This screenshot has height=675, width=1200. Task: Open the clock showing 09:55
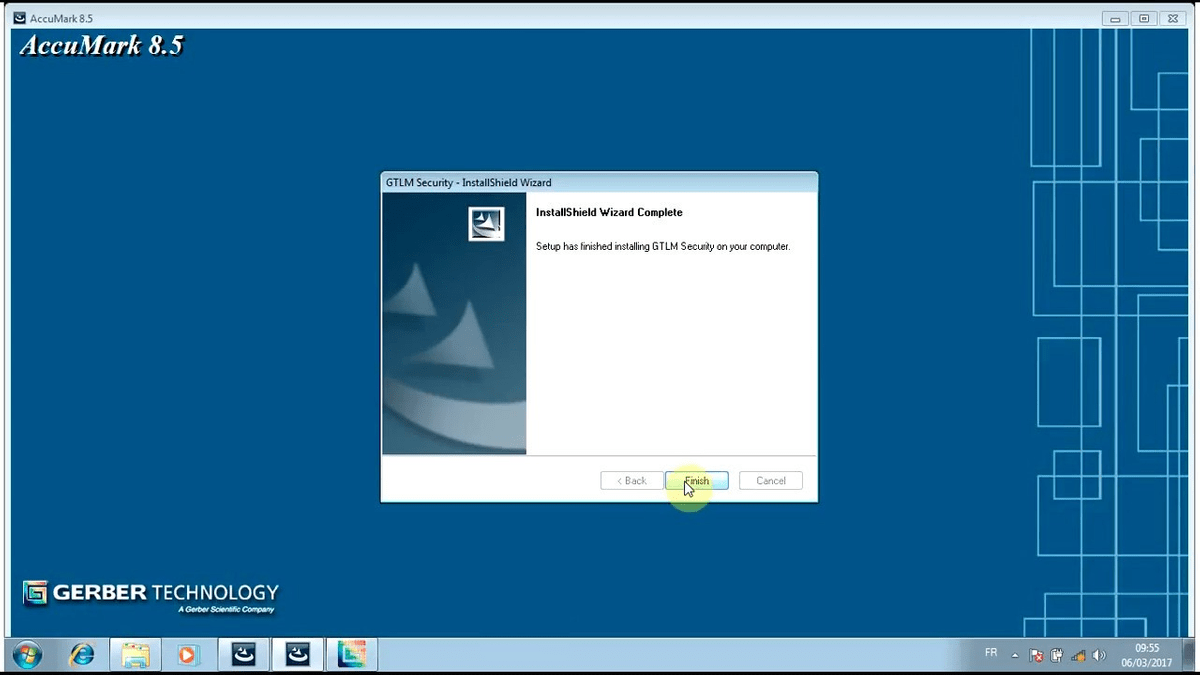click(x=1147, y=654)
